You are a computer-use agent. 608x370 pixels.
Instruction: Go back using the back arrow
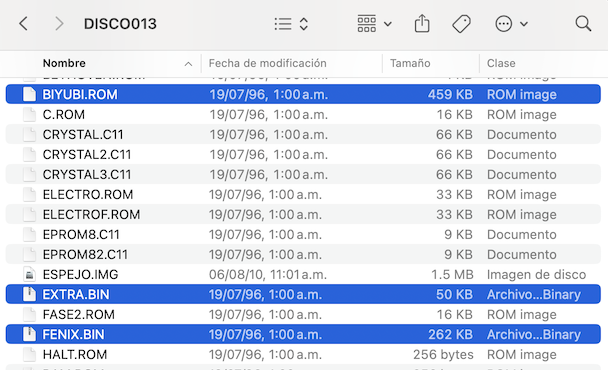(24, 24)
